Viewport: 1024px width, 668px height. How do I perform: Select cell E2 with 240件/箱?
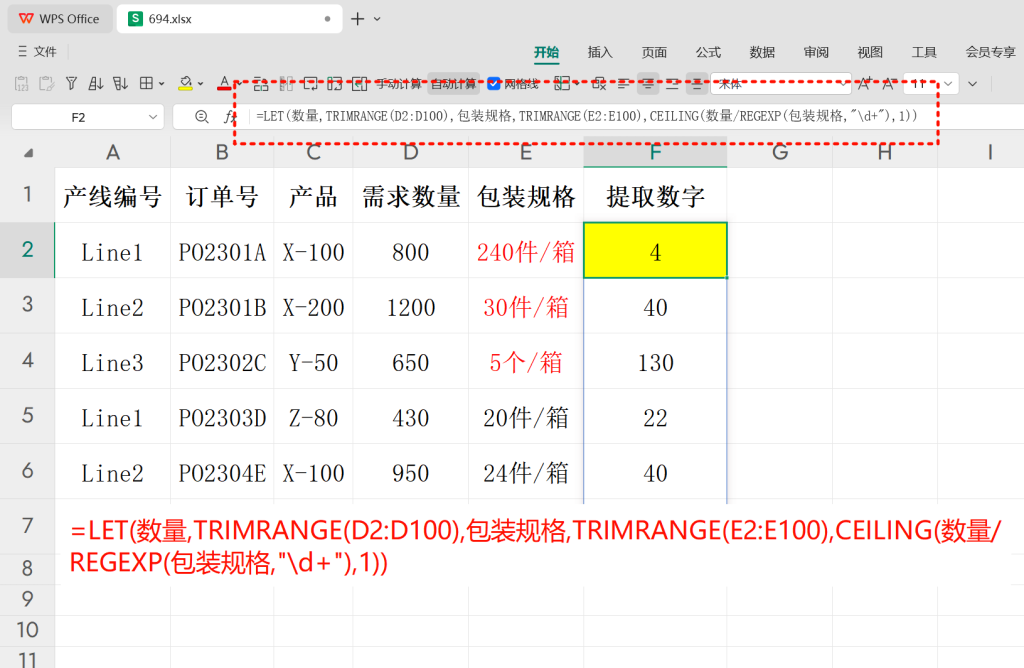point(526,251)
